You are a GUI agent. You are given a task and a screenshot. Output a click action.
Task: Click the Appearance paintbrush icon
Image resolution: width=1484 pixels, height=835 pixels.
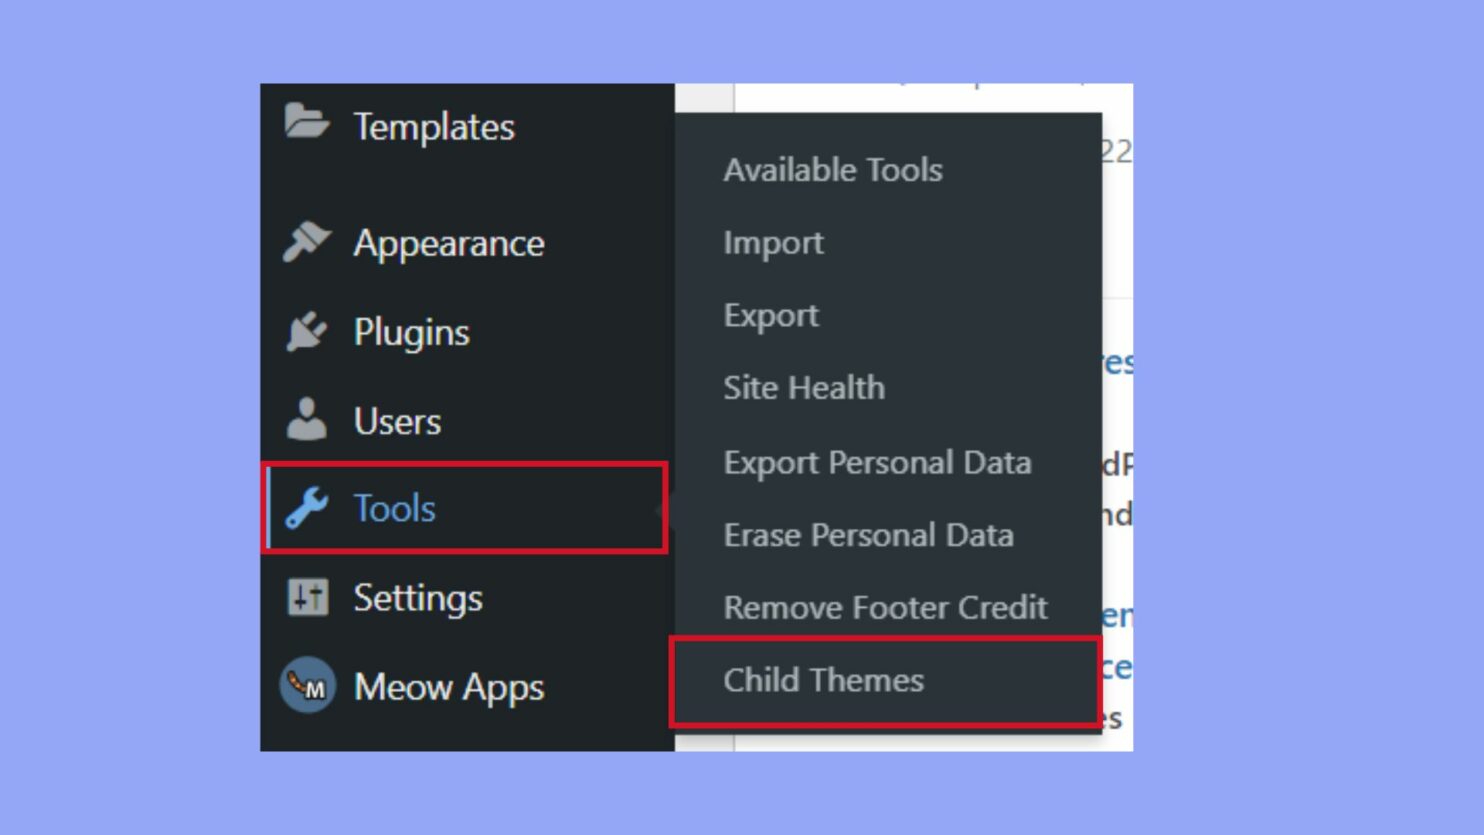click(x=307, y=240)
